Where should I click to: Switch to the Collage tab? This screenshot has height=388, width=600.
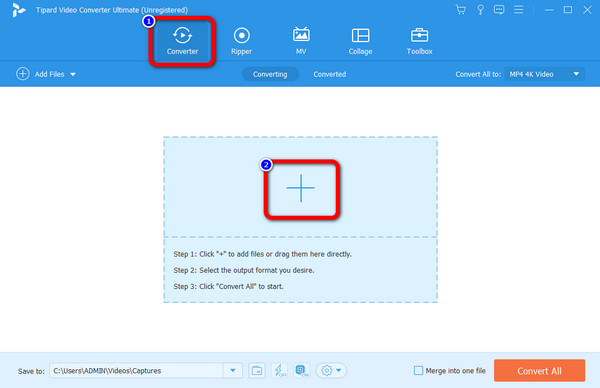[360, 41]
